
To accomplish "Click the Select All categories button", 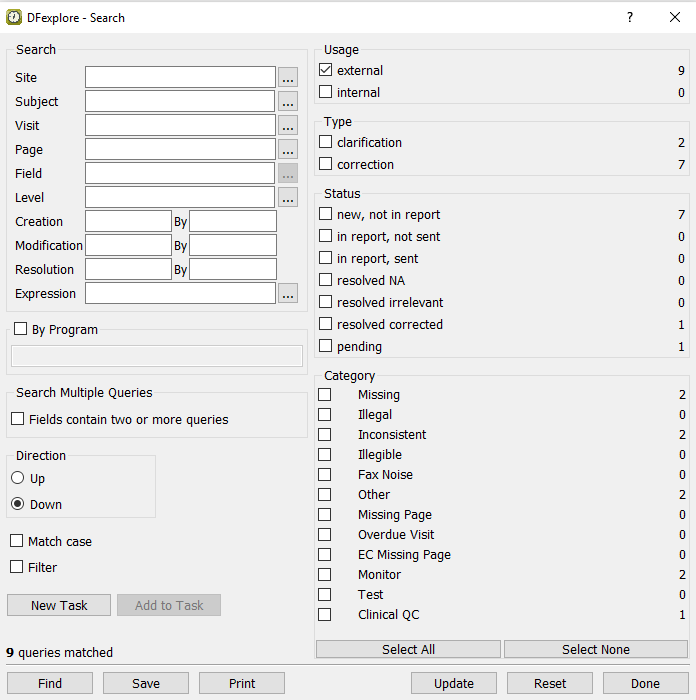I will [408, 649].
